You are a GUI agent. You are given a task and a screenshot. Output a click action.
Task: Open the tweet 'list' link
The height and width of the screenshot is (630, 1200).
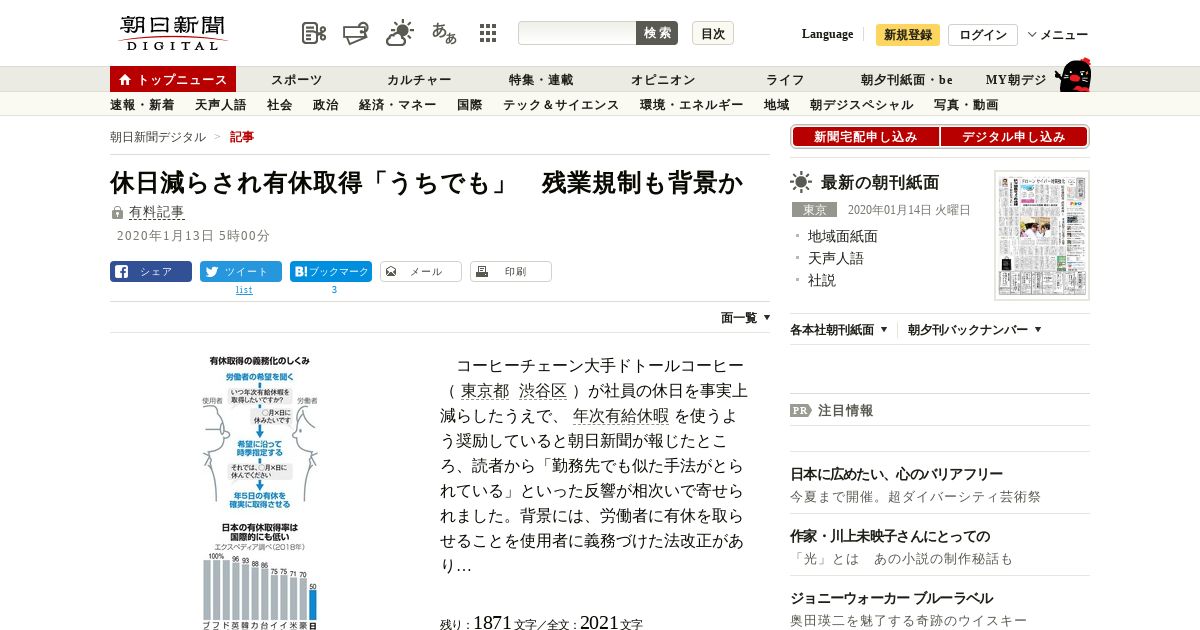[244, 290]
